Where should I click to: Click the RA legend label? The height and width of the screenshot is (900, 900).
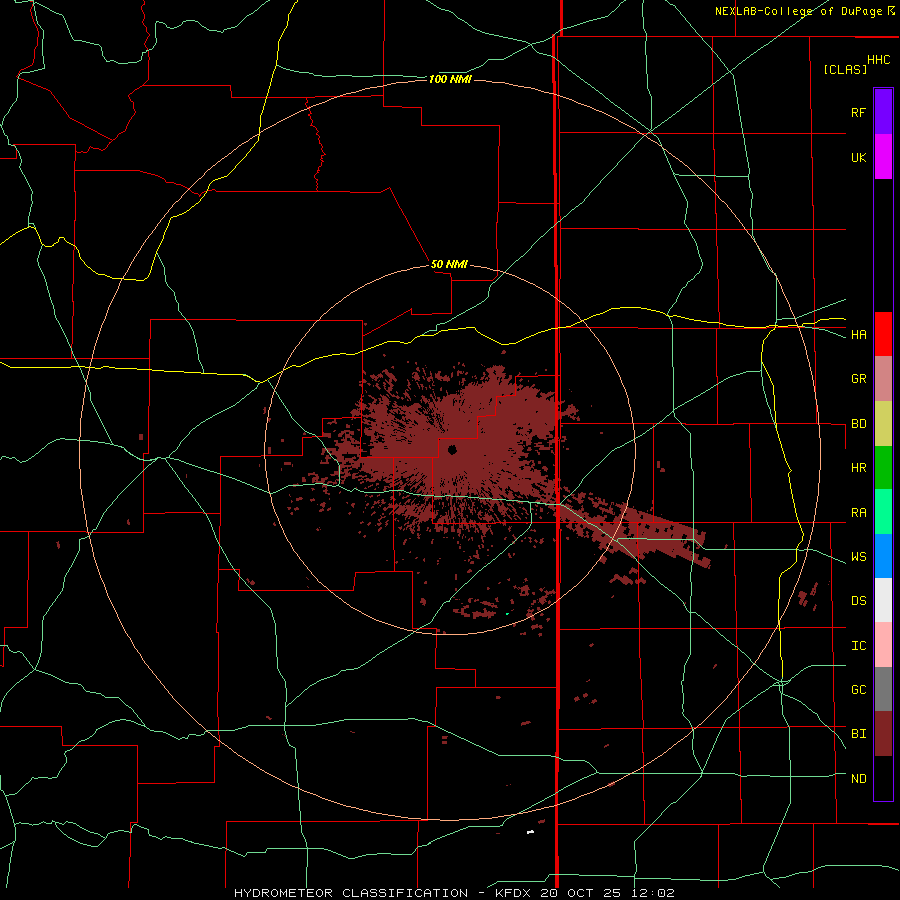pyautogui.click(x=858, y=513)
